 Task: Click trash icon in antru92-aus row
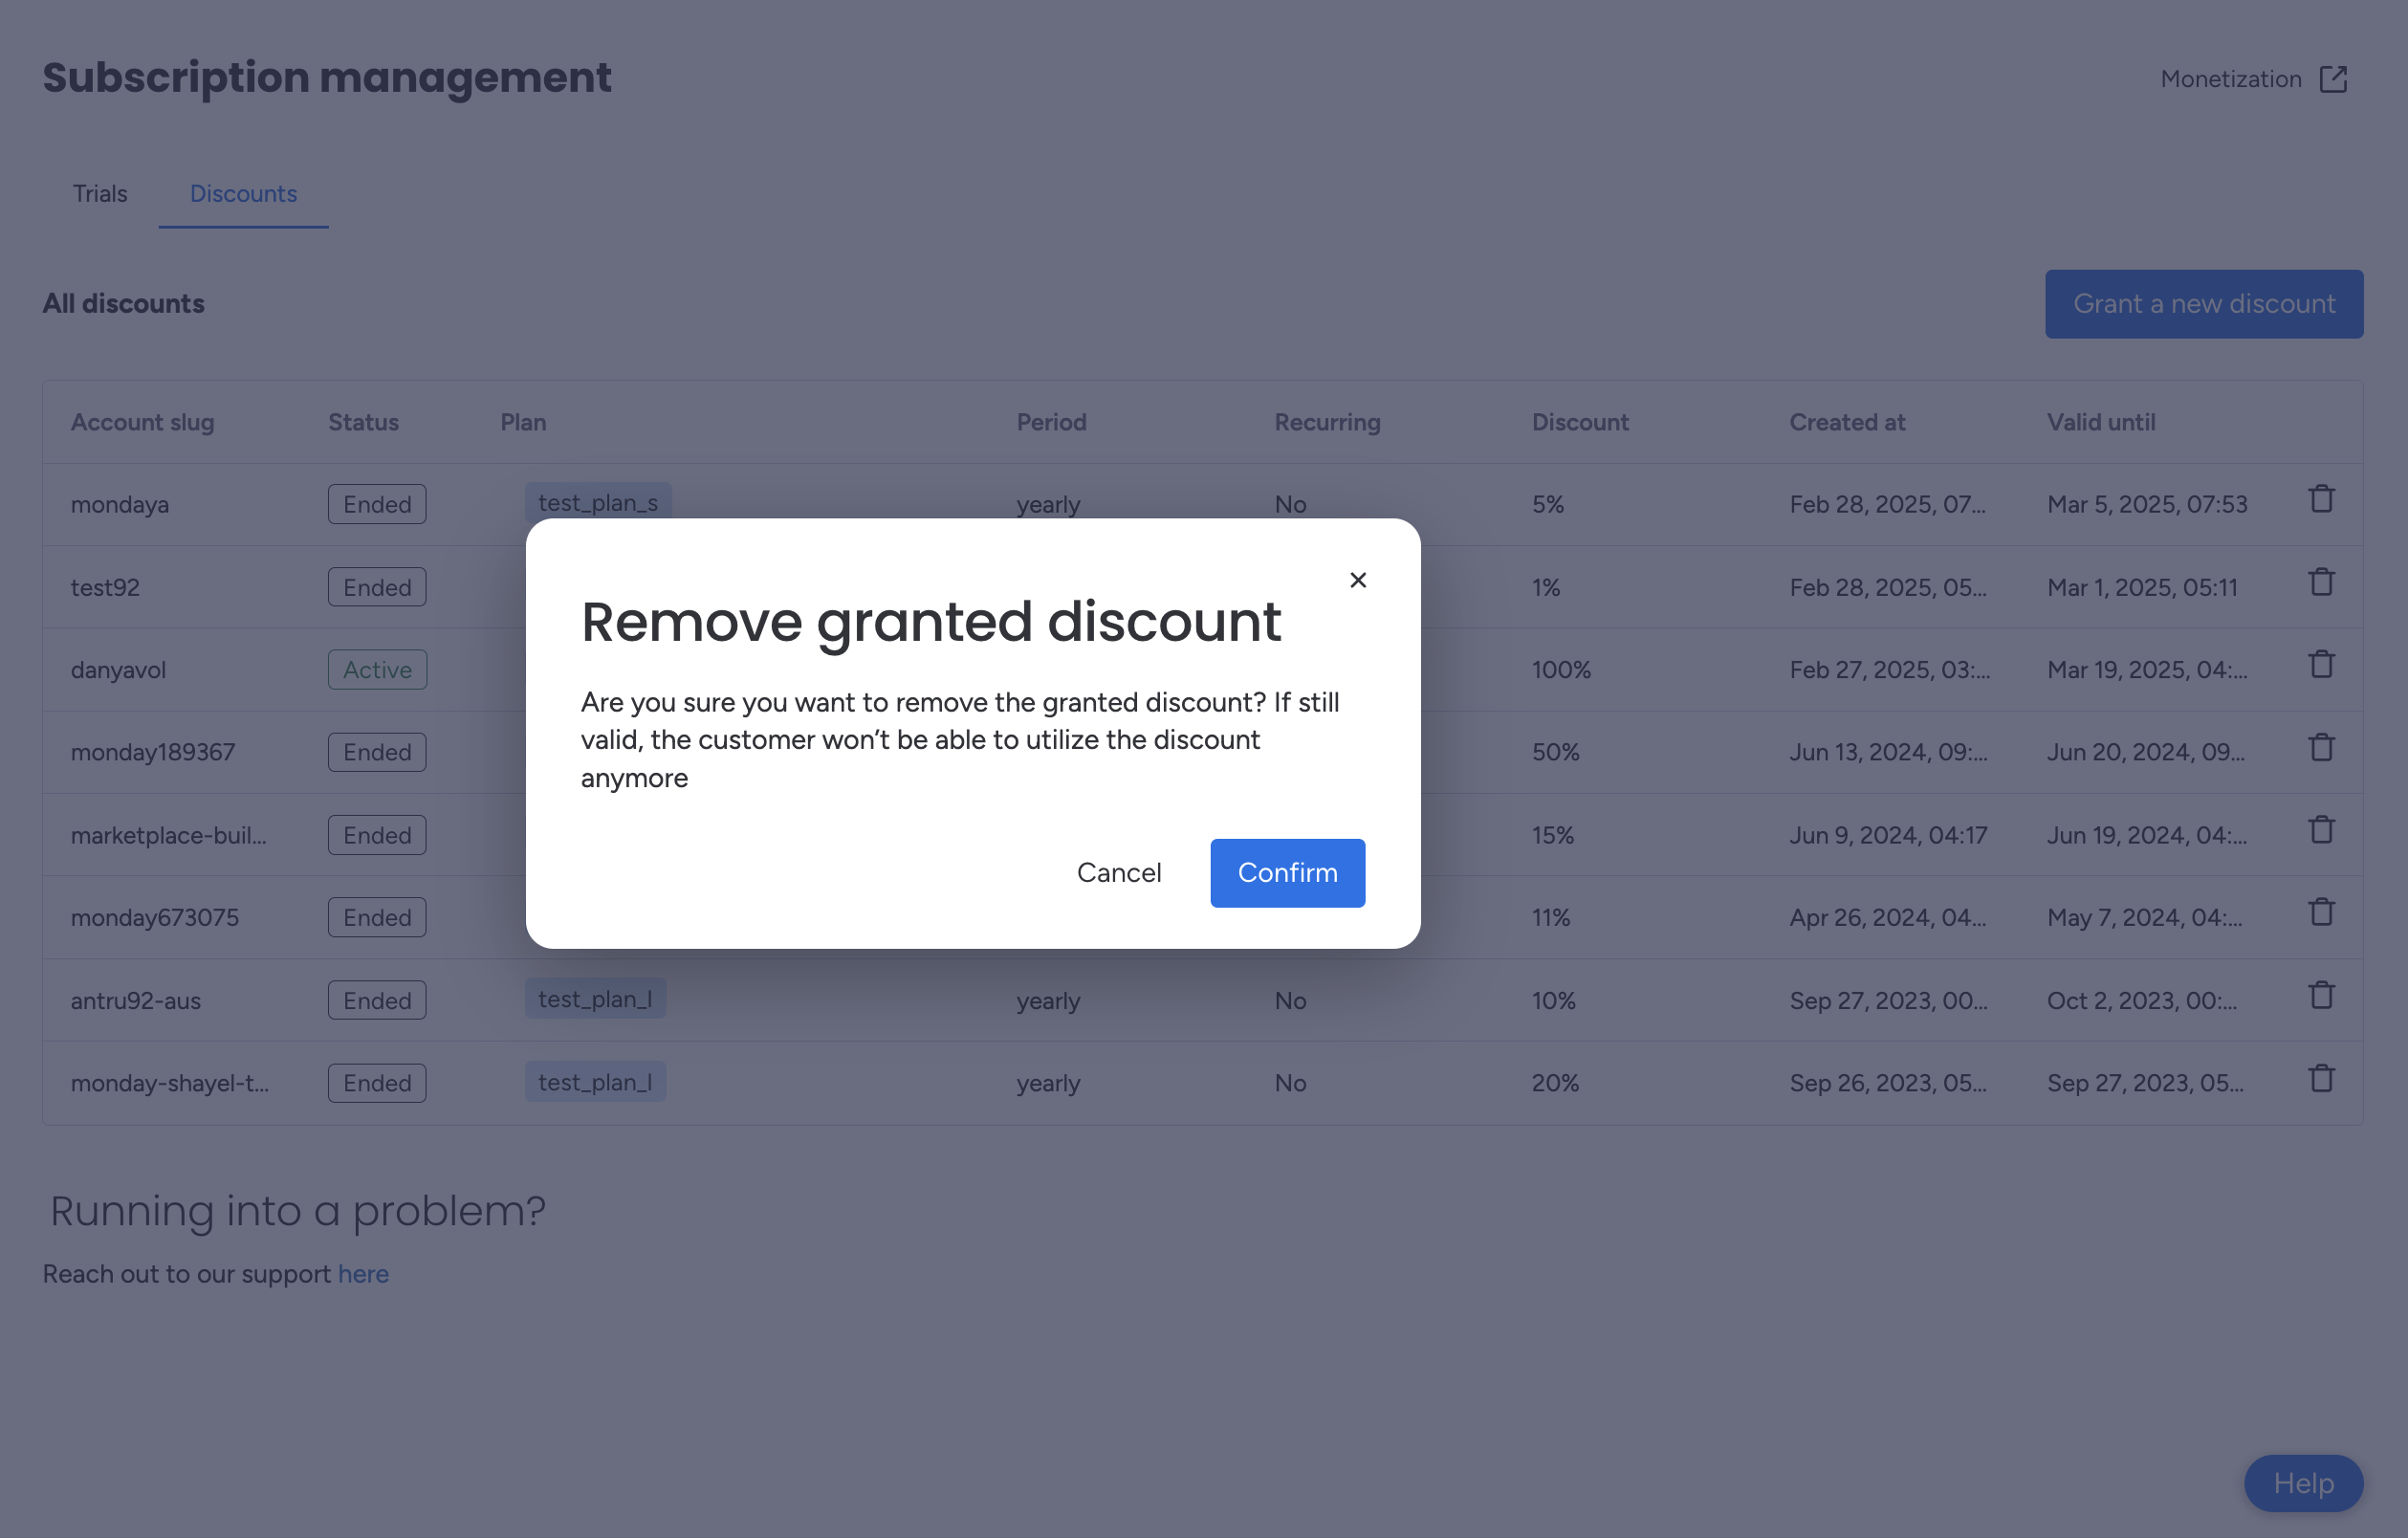click(x=2321, y=996)
